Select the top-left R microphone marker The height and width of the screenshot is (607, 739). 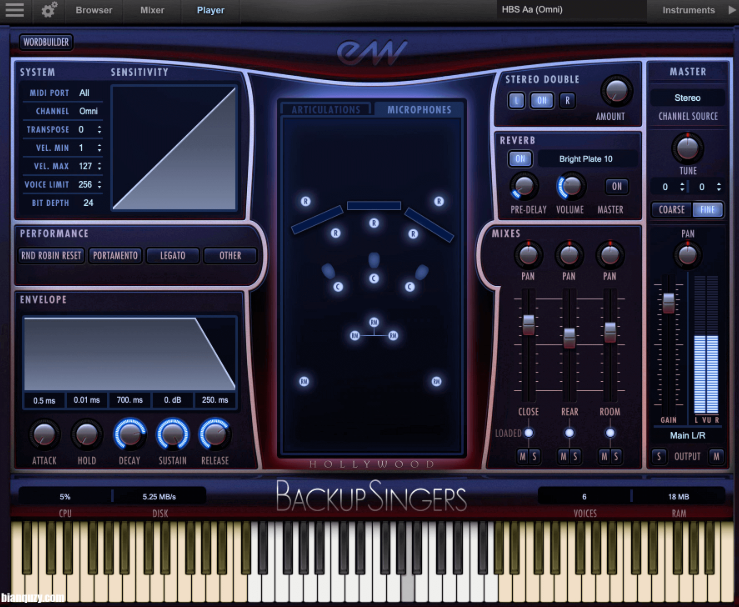click(x=305, y=201)
